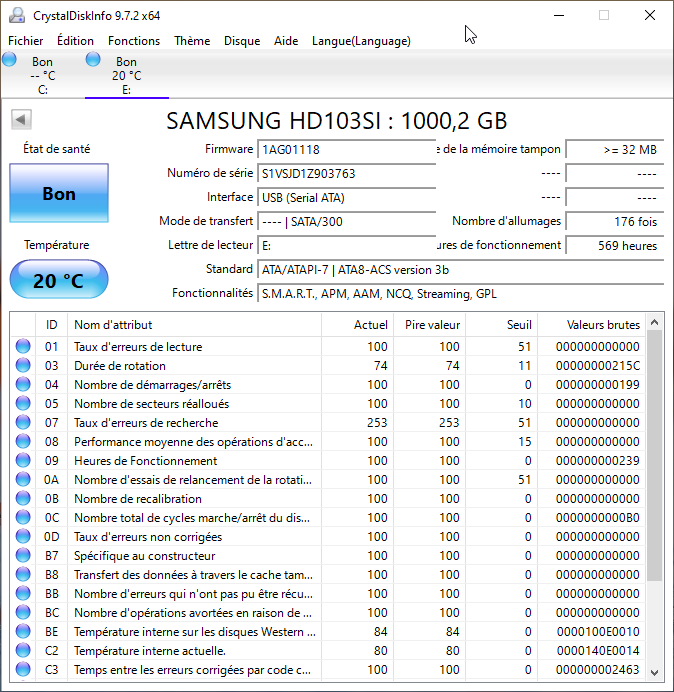Click status orb for attribute BC

pyautogui.click(x=23, y=612)
